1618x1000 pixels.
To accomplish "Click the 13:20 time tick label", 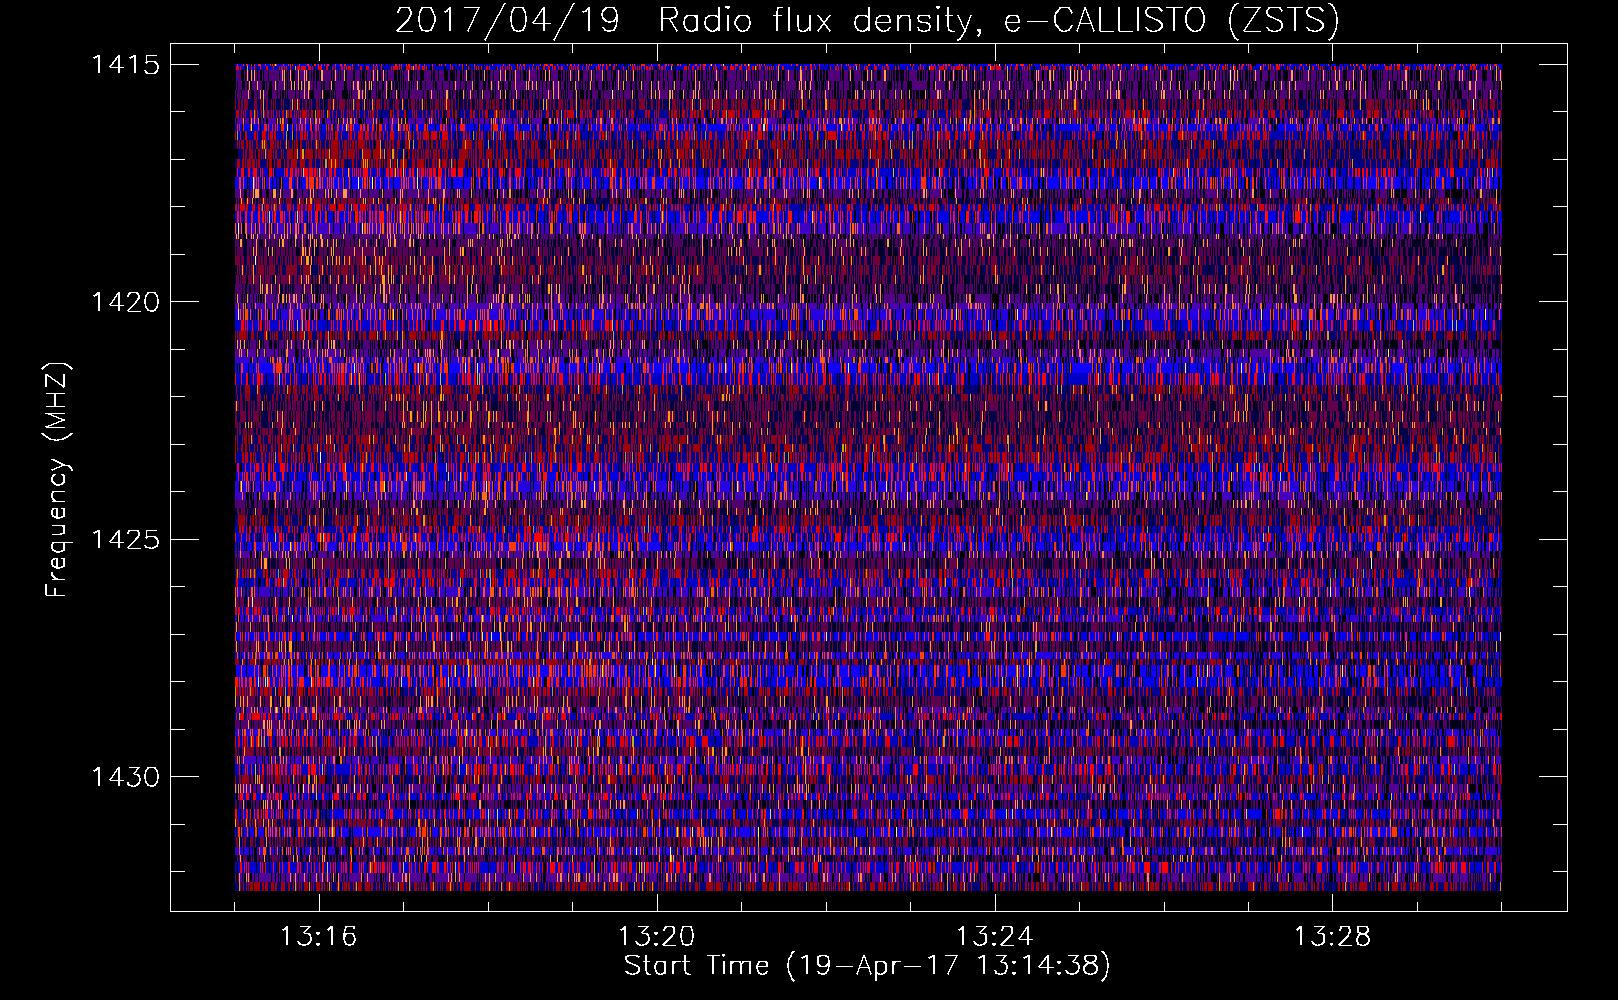I will point(656,937).
